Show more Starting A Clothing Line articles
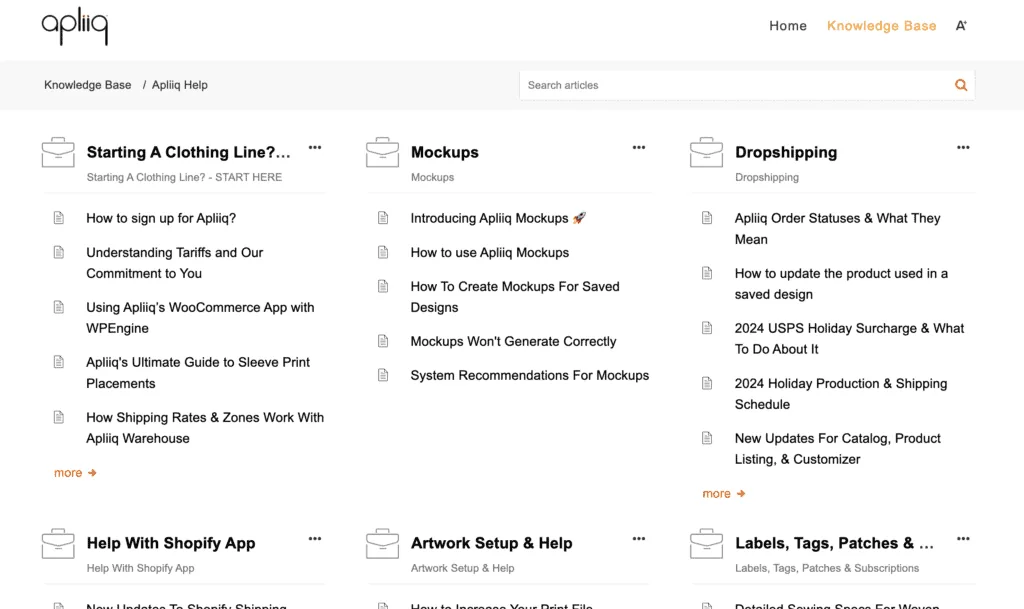Screen dimensions: 1024x609 pyautogui.click(x=75, y=472)
